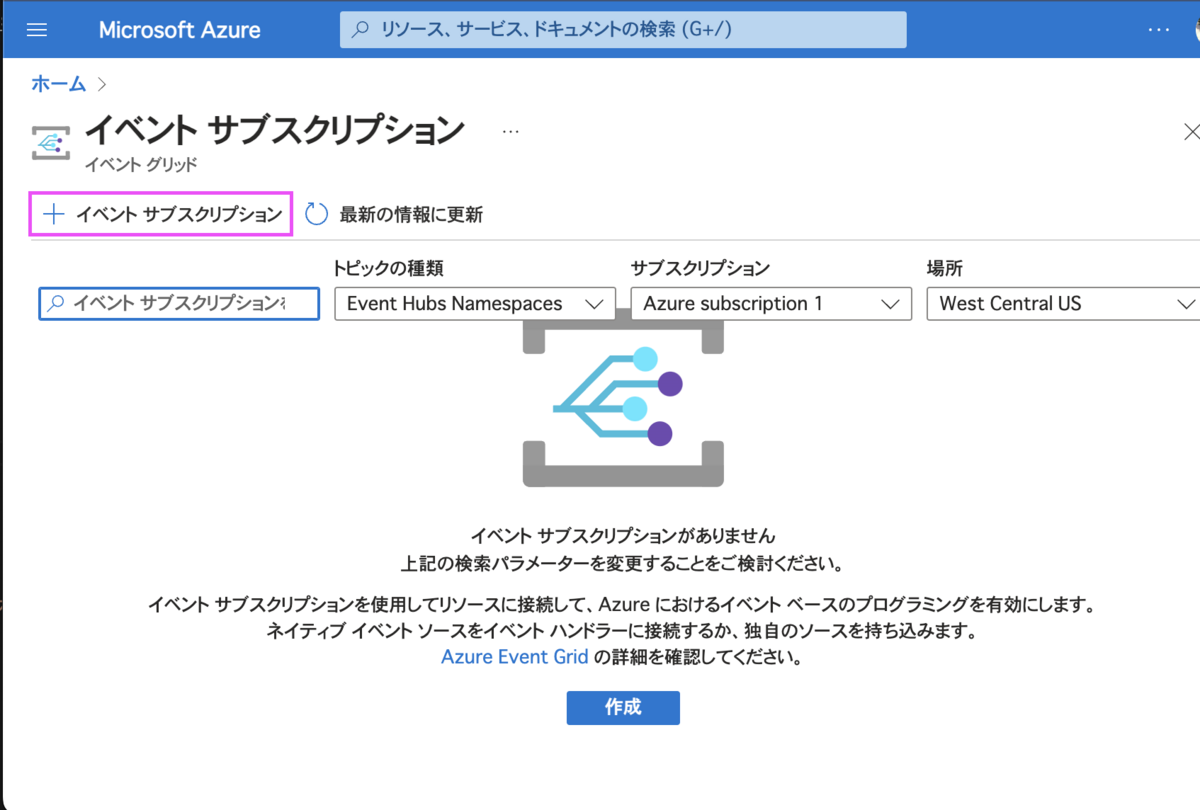Click the refresh circular arrow icon
Image resolution: width=1200 pixels, height=810 pixels.
pos(316,214)
